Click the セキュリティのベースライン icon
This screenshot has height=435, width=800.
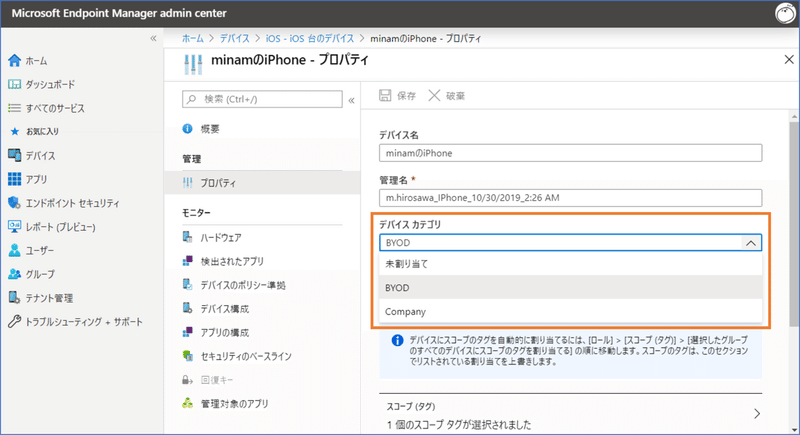click(x=188, y=356)
